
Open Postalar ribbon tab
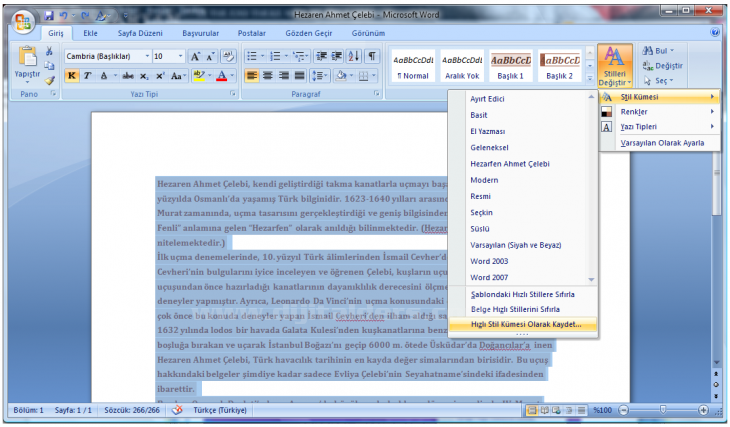click(x=251, y=33)
